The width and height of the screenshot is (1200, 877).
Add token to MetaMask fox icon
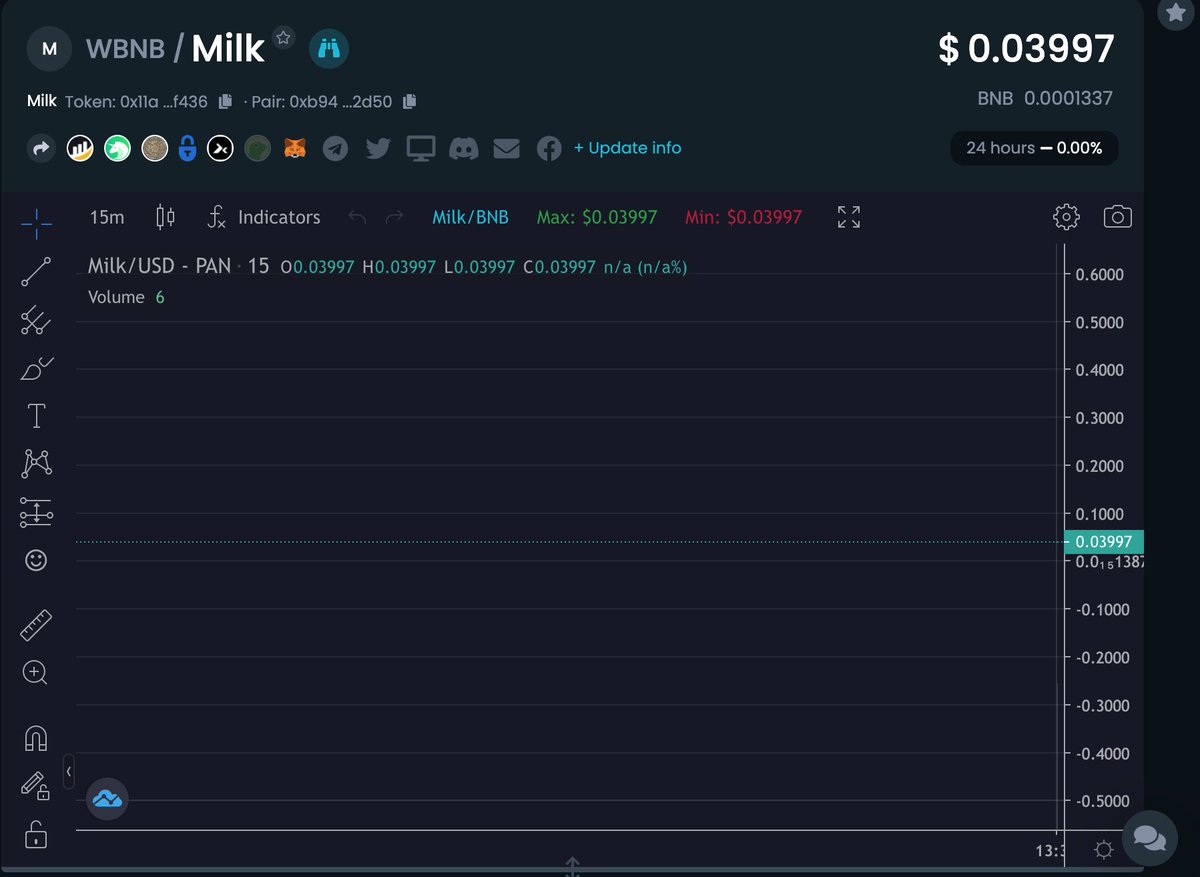(x=296, y=149)
